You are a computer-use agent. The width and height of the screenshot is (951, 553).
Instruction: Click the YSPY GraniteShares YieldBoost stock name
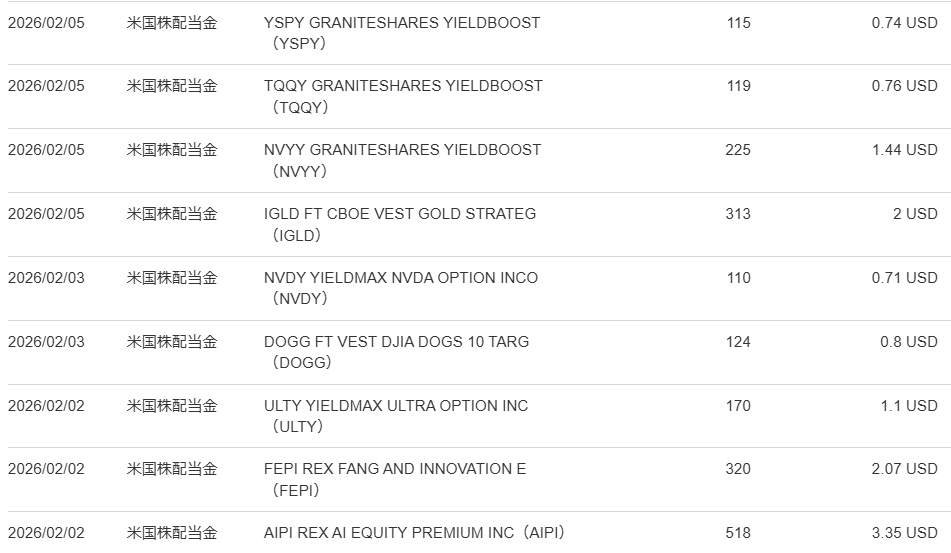pyautogui.click(x=401, y=22)
